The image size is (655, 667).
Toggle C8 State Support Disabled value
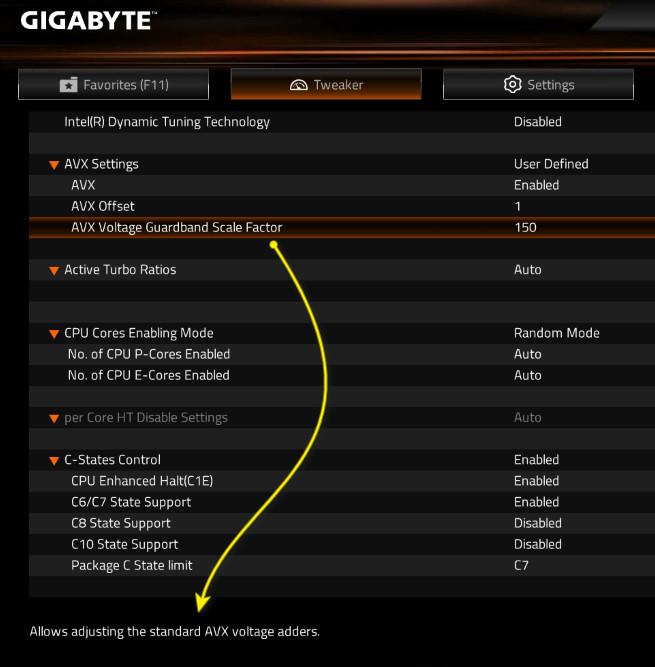[x=537, y=523]
